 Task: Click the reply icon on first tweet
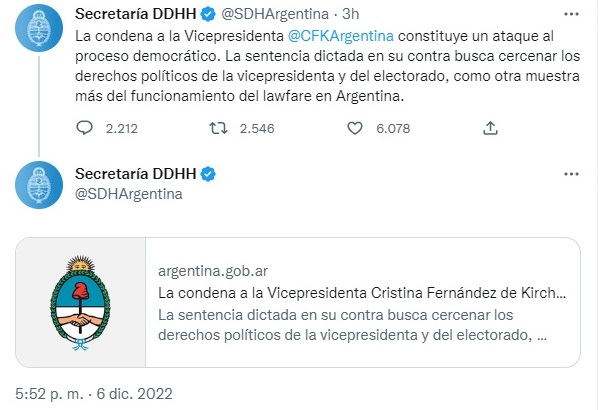[x=84, y=128]
